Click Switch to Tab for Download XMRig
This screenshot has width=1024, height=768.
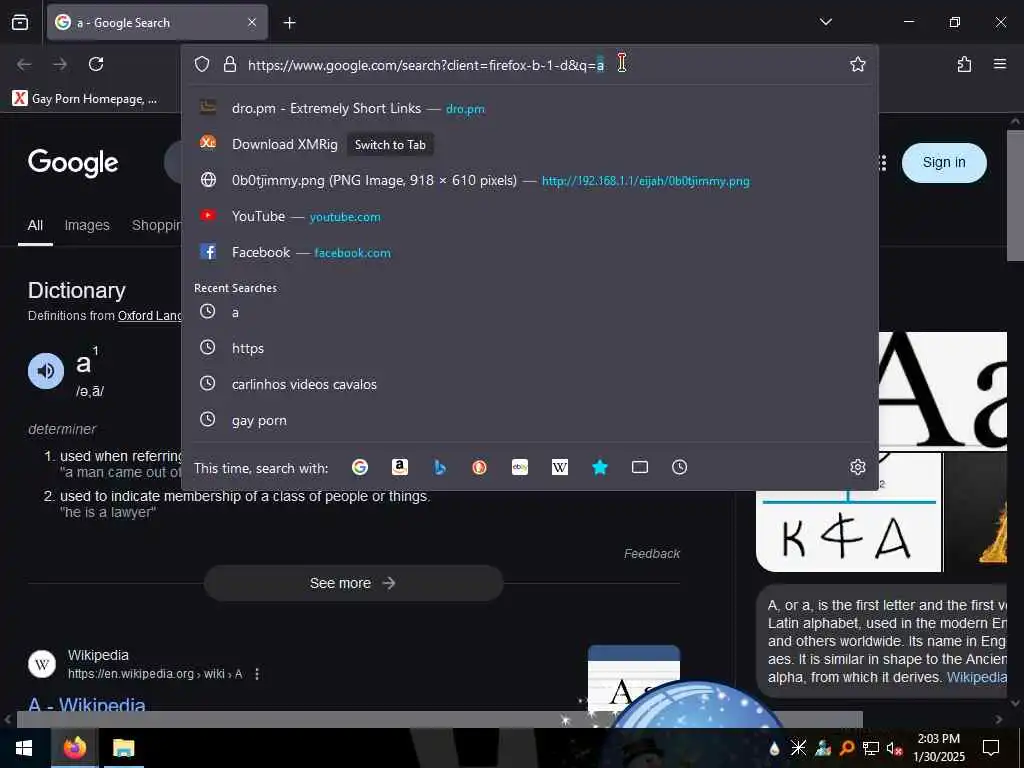tap(390, 145)
